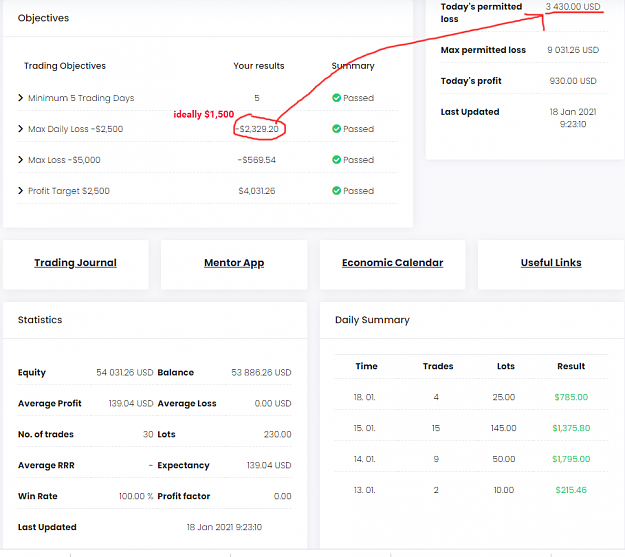Screen dimensions: 625x557
Task: Click Balance value 53 886.26 USD
Action: (x=261, y=372)
